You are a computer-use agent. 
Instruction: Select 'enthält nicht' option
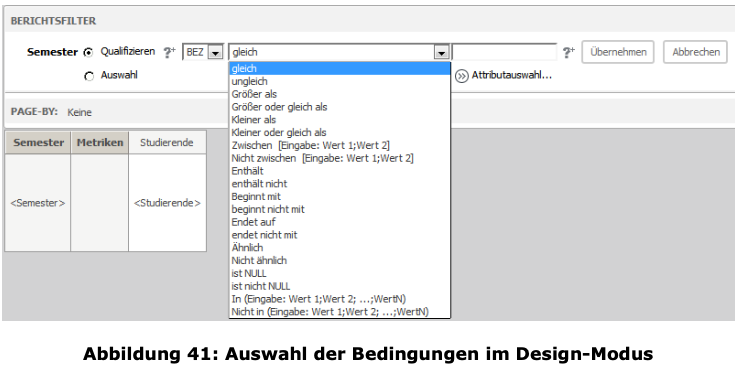339,184
